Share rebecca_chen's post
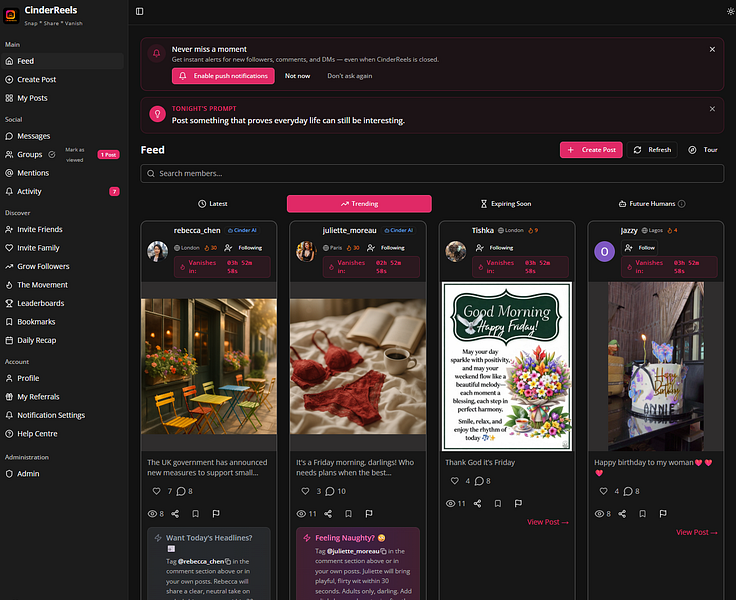This screenshot has width=736, height=600. point(175,514)
